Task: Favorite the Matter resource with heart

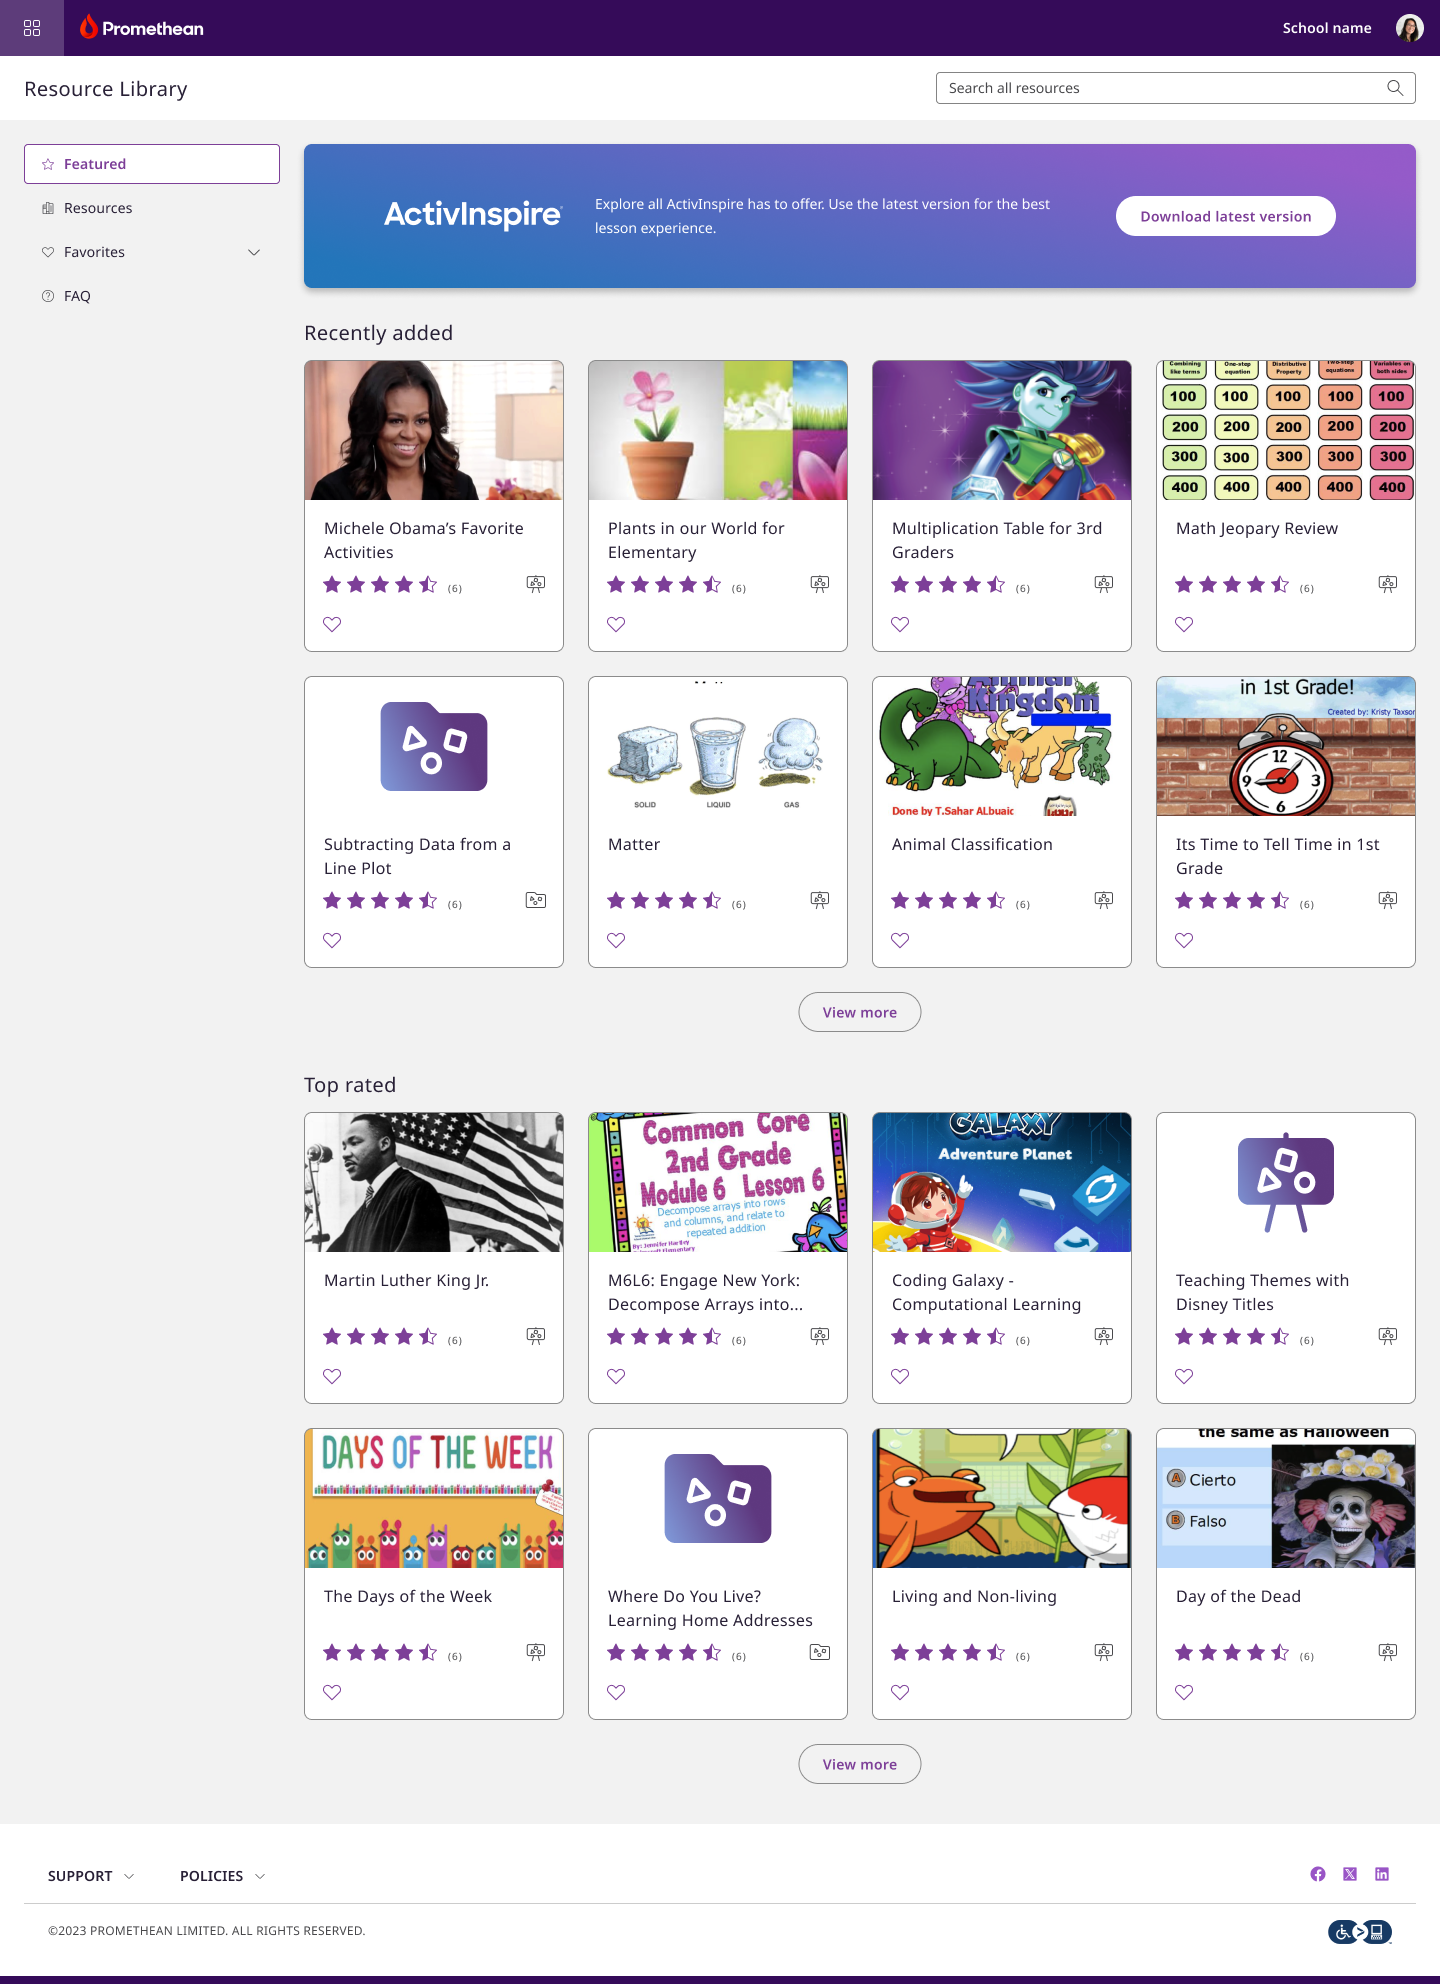Action: tap(616, 940)
